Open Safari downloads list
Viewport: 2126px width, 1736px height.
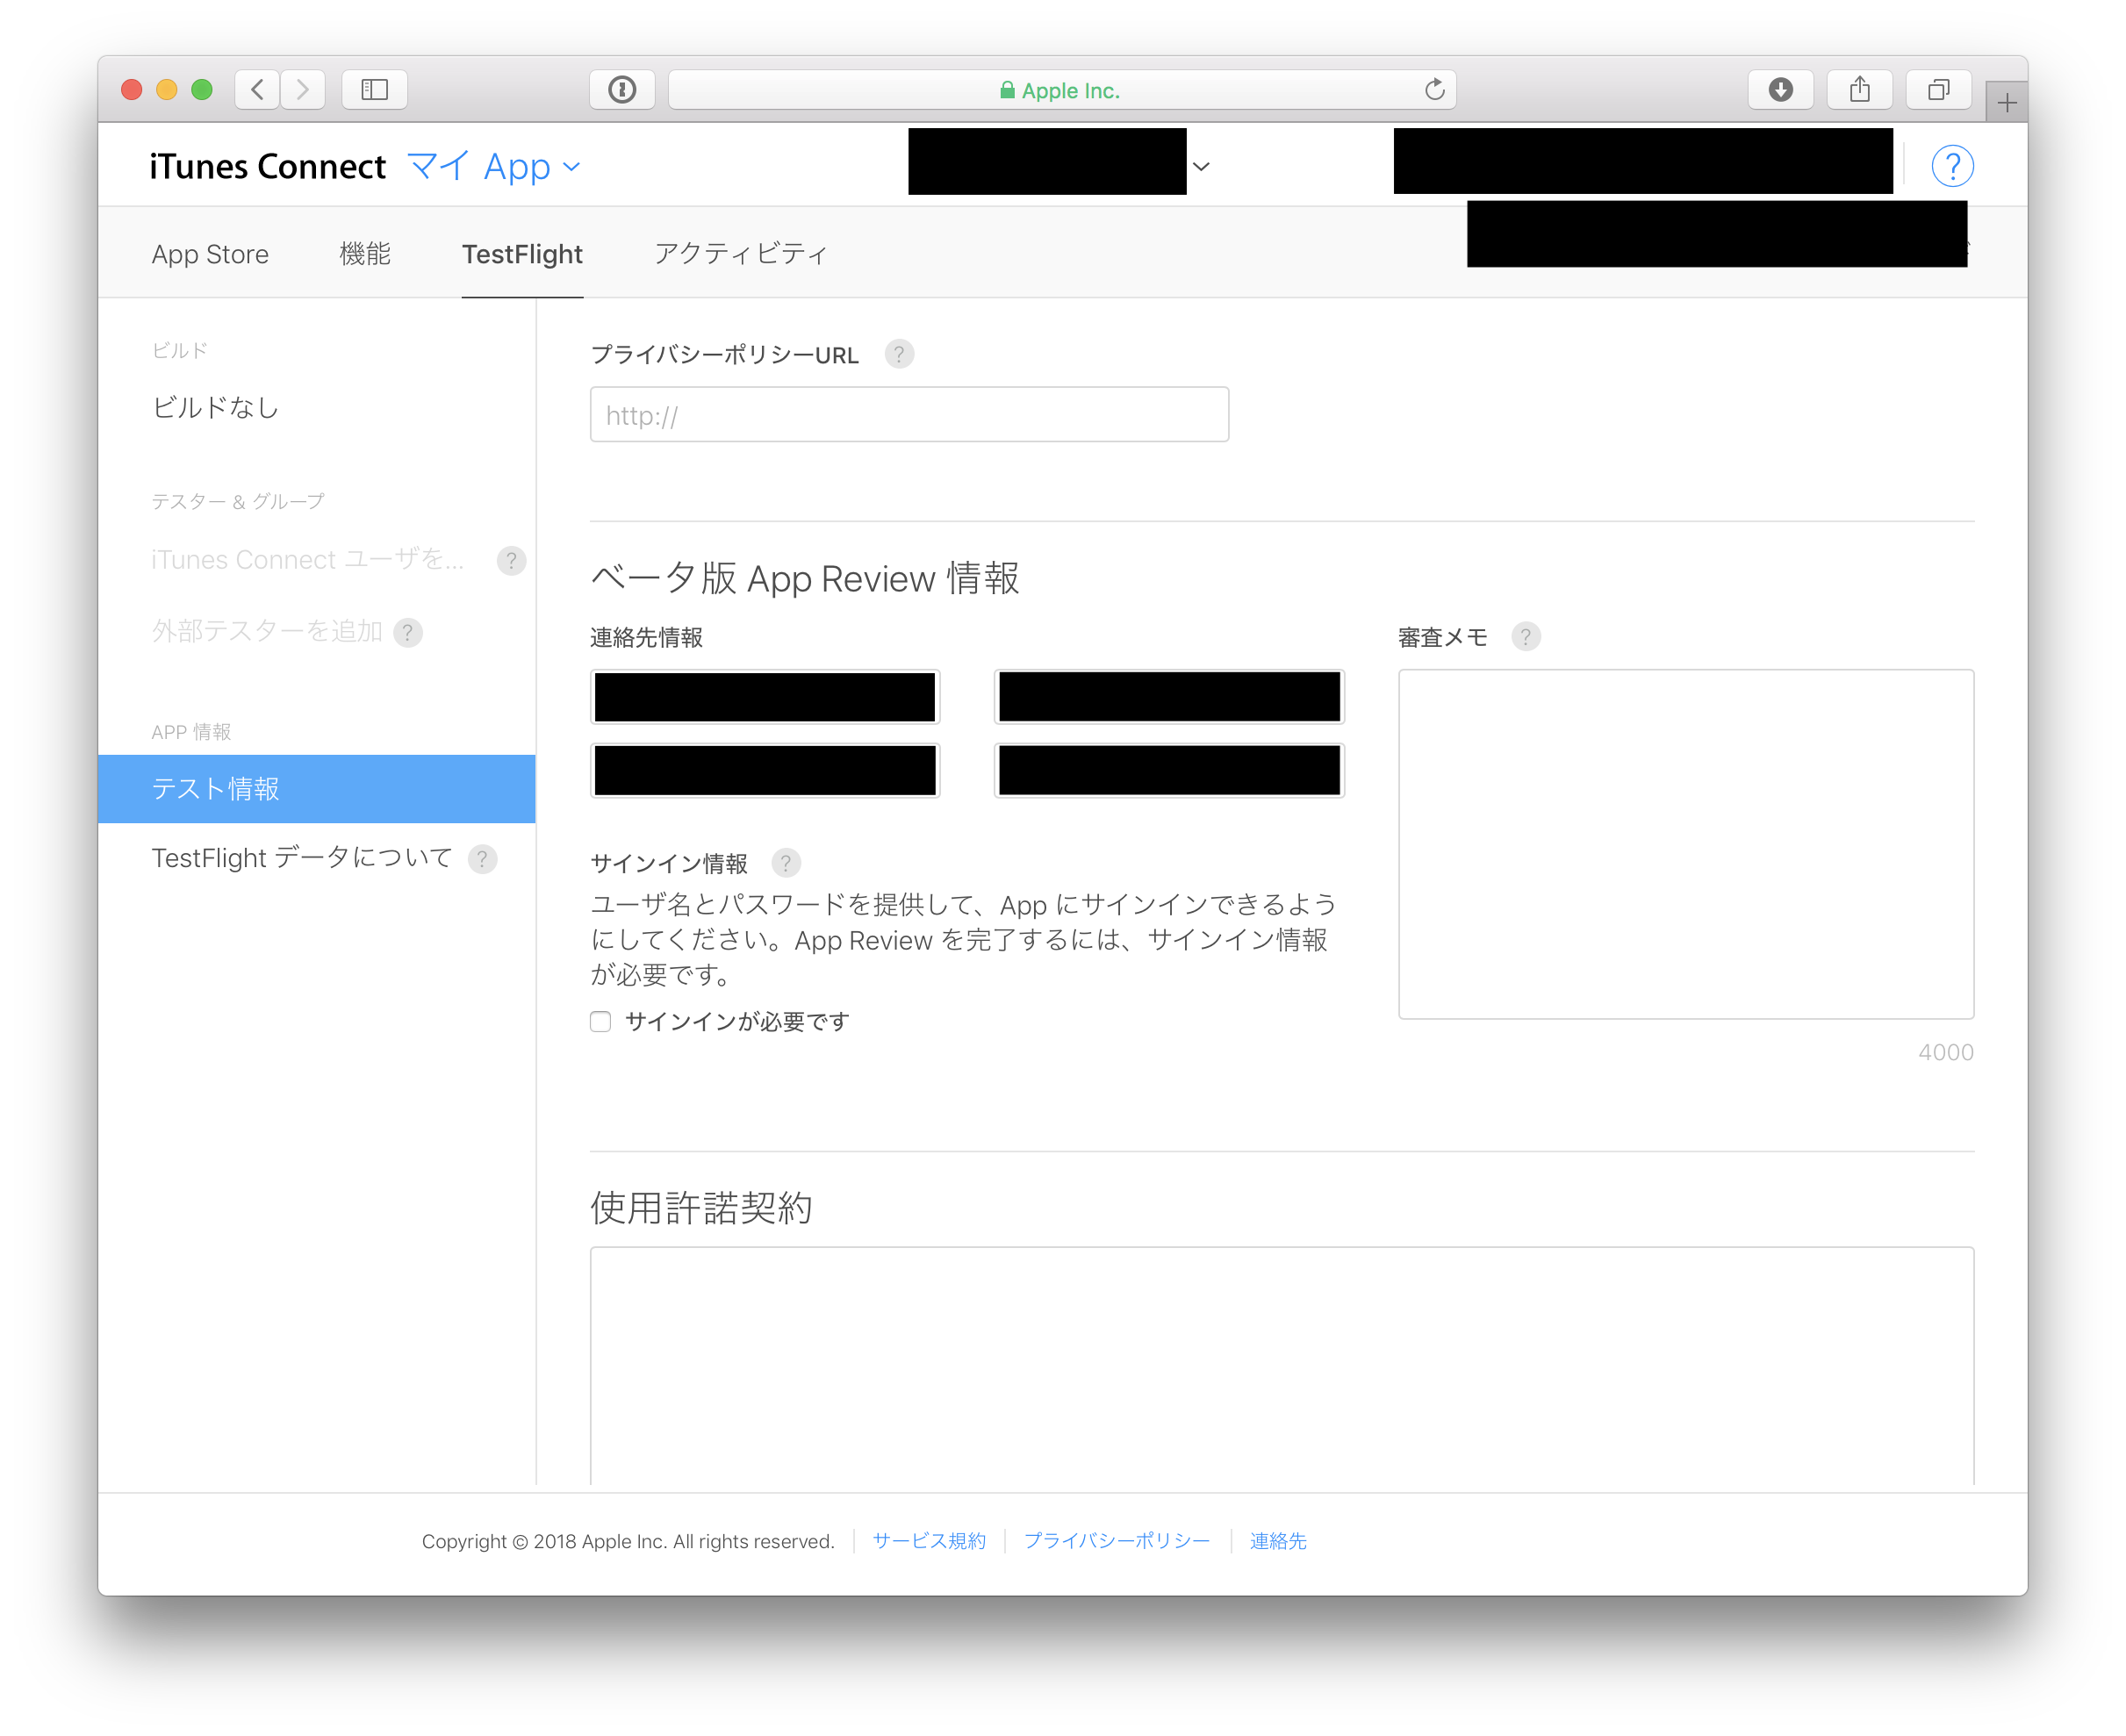pos(1780,89)
